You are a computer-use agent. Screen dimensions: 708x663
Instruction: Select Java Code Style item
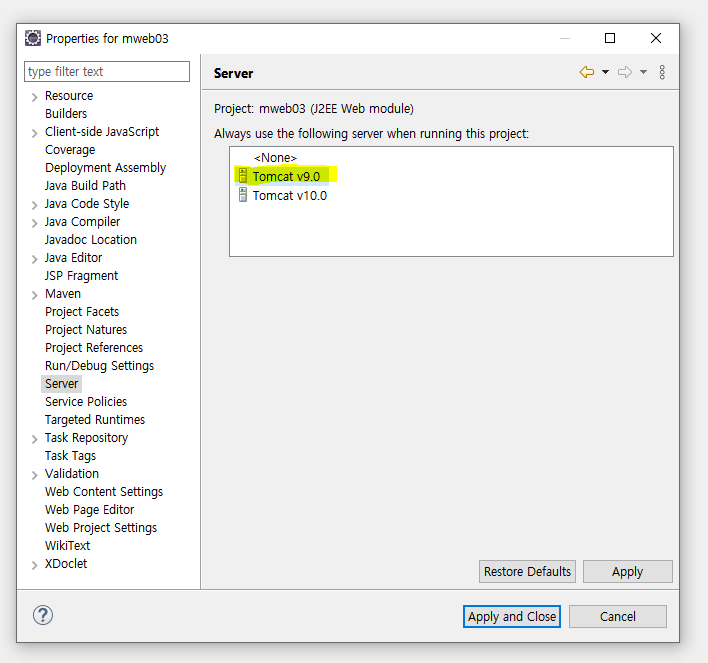click(87, 204)
